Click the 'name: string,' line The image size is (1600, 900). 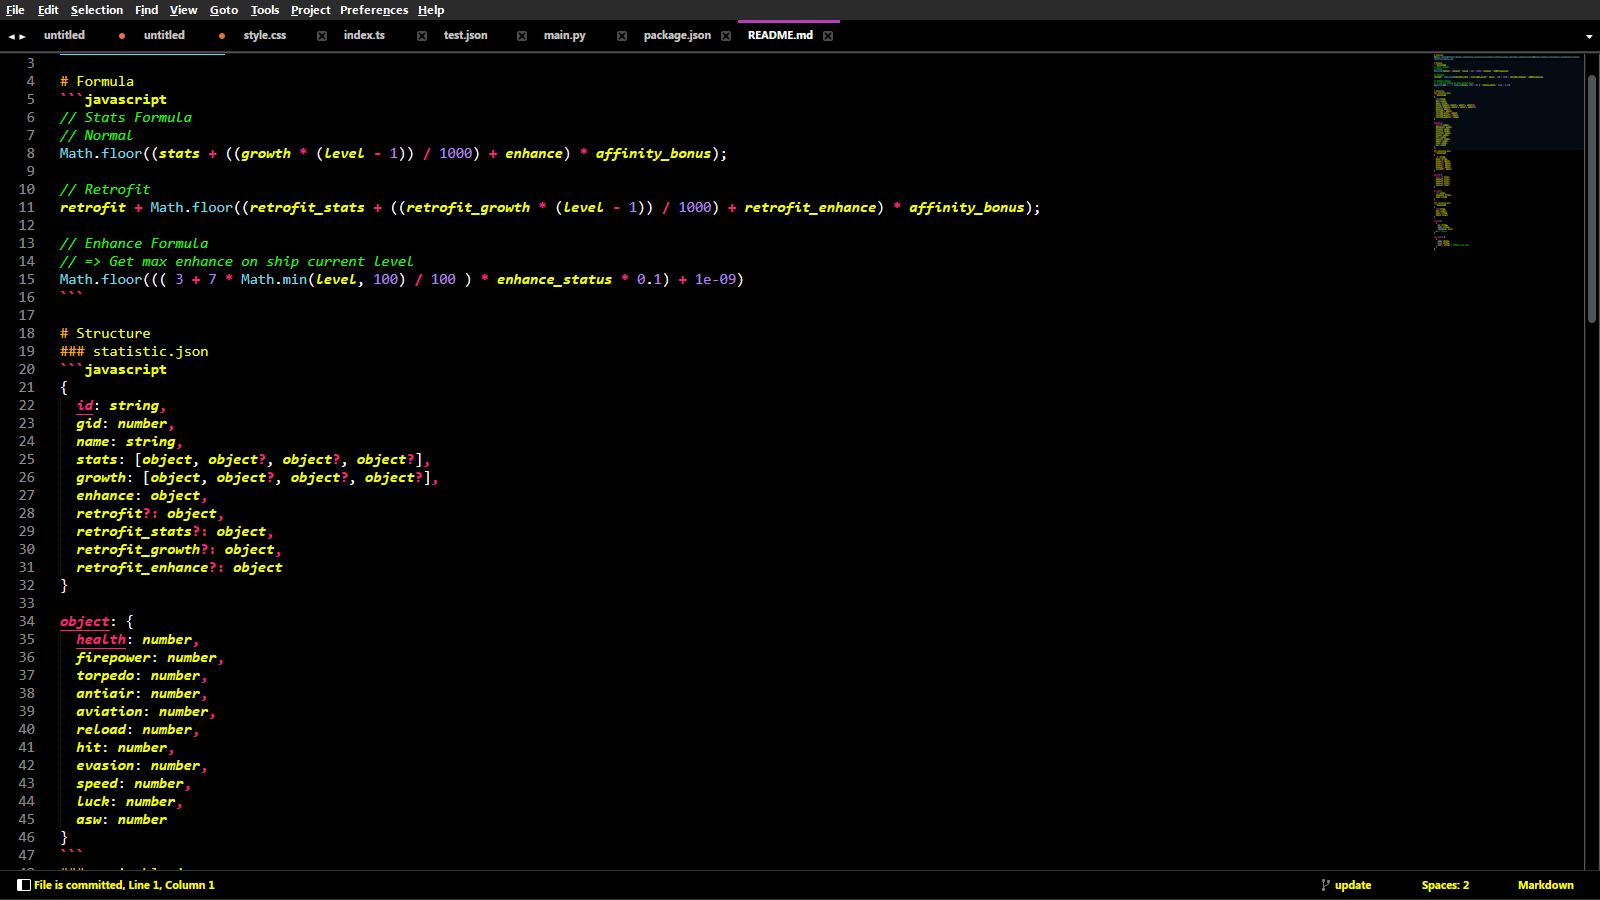(x=129, y=441)
